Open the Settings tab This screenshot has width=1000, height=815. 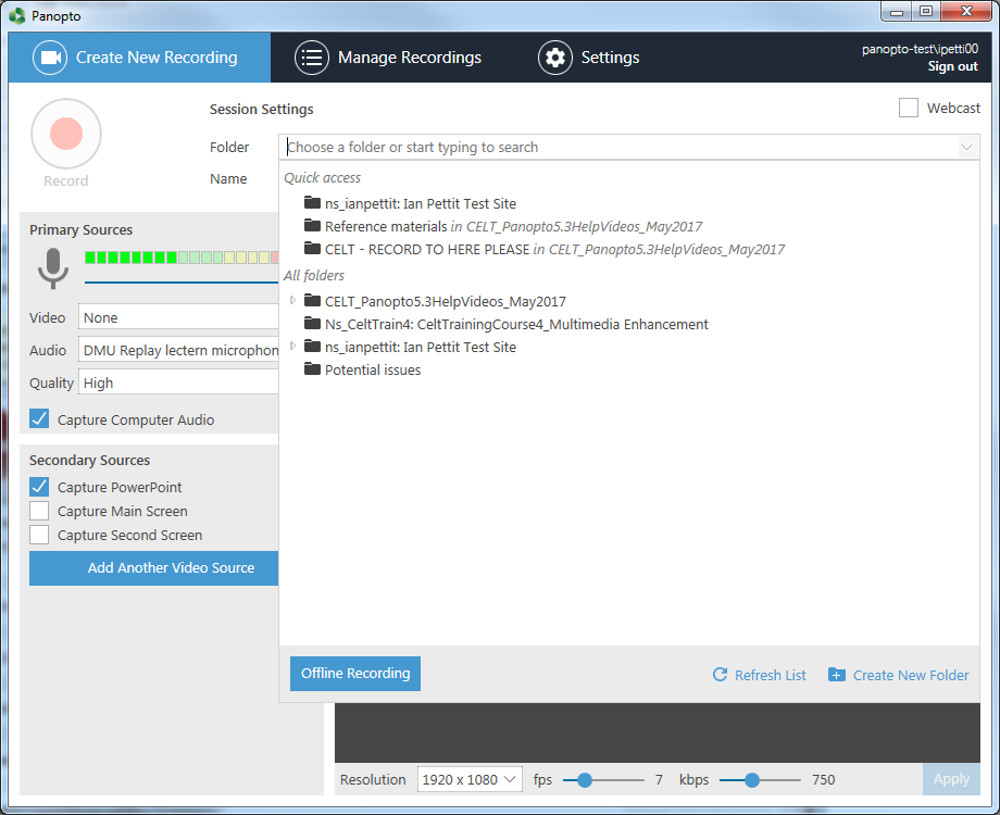[588, 57]
